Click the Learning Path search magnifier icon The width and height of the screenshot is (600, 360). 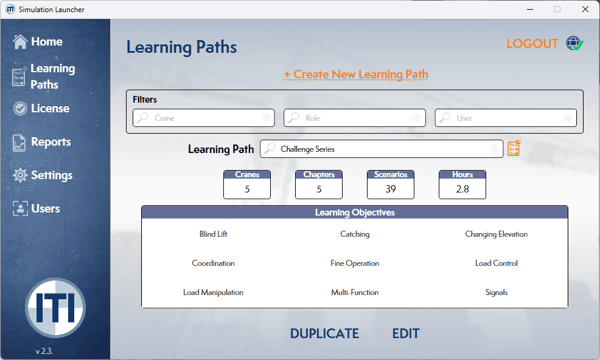(270, 148)
